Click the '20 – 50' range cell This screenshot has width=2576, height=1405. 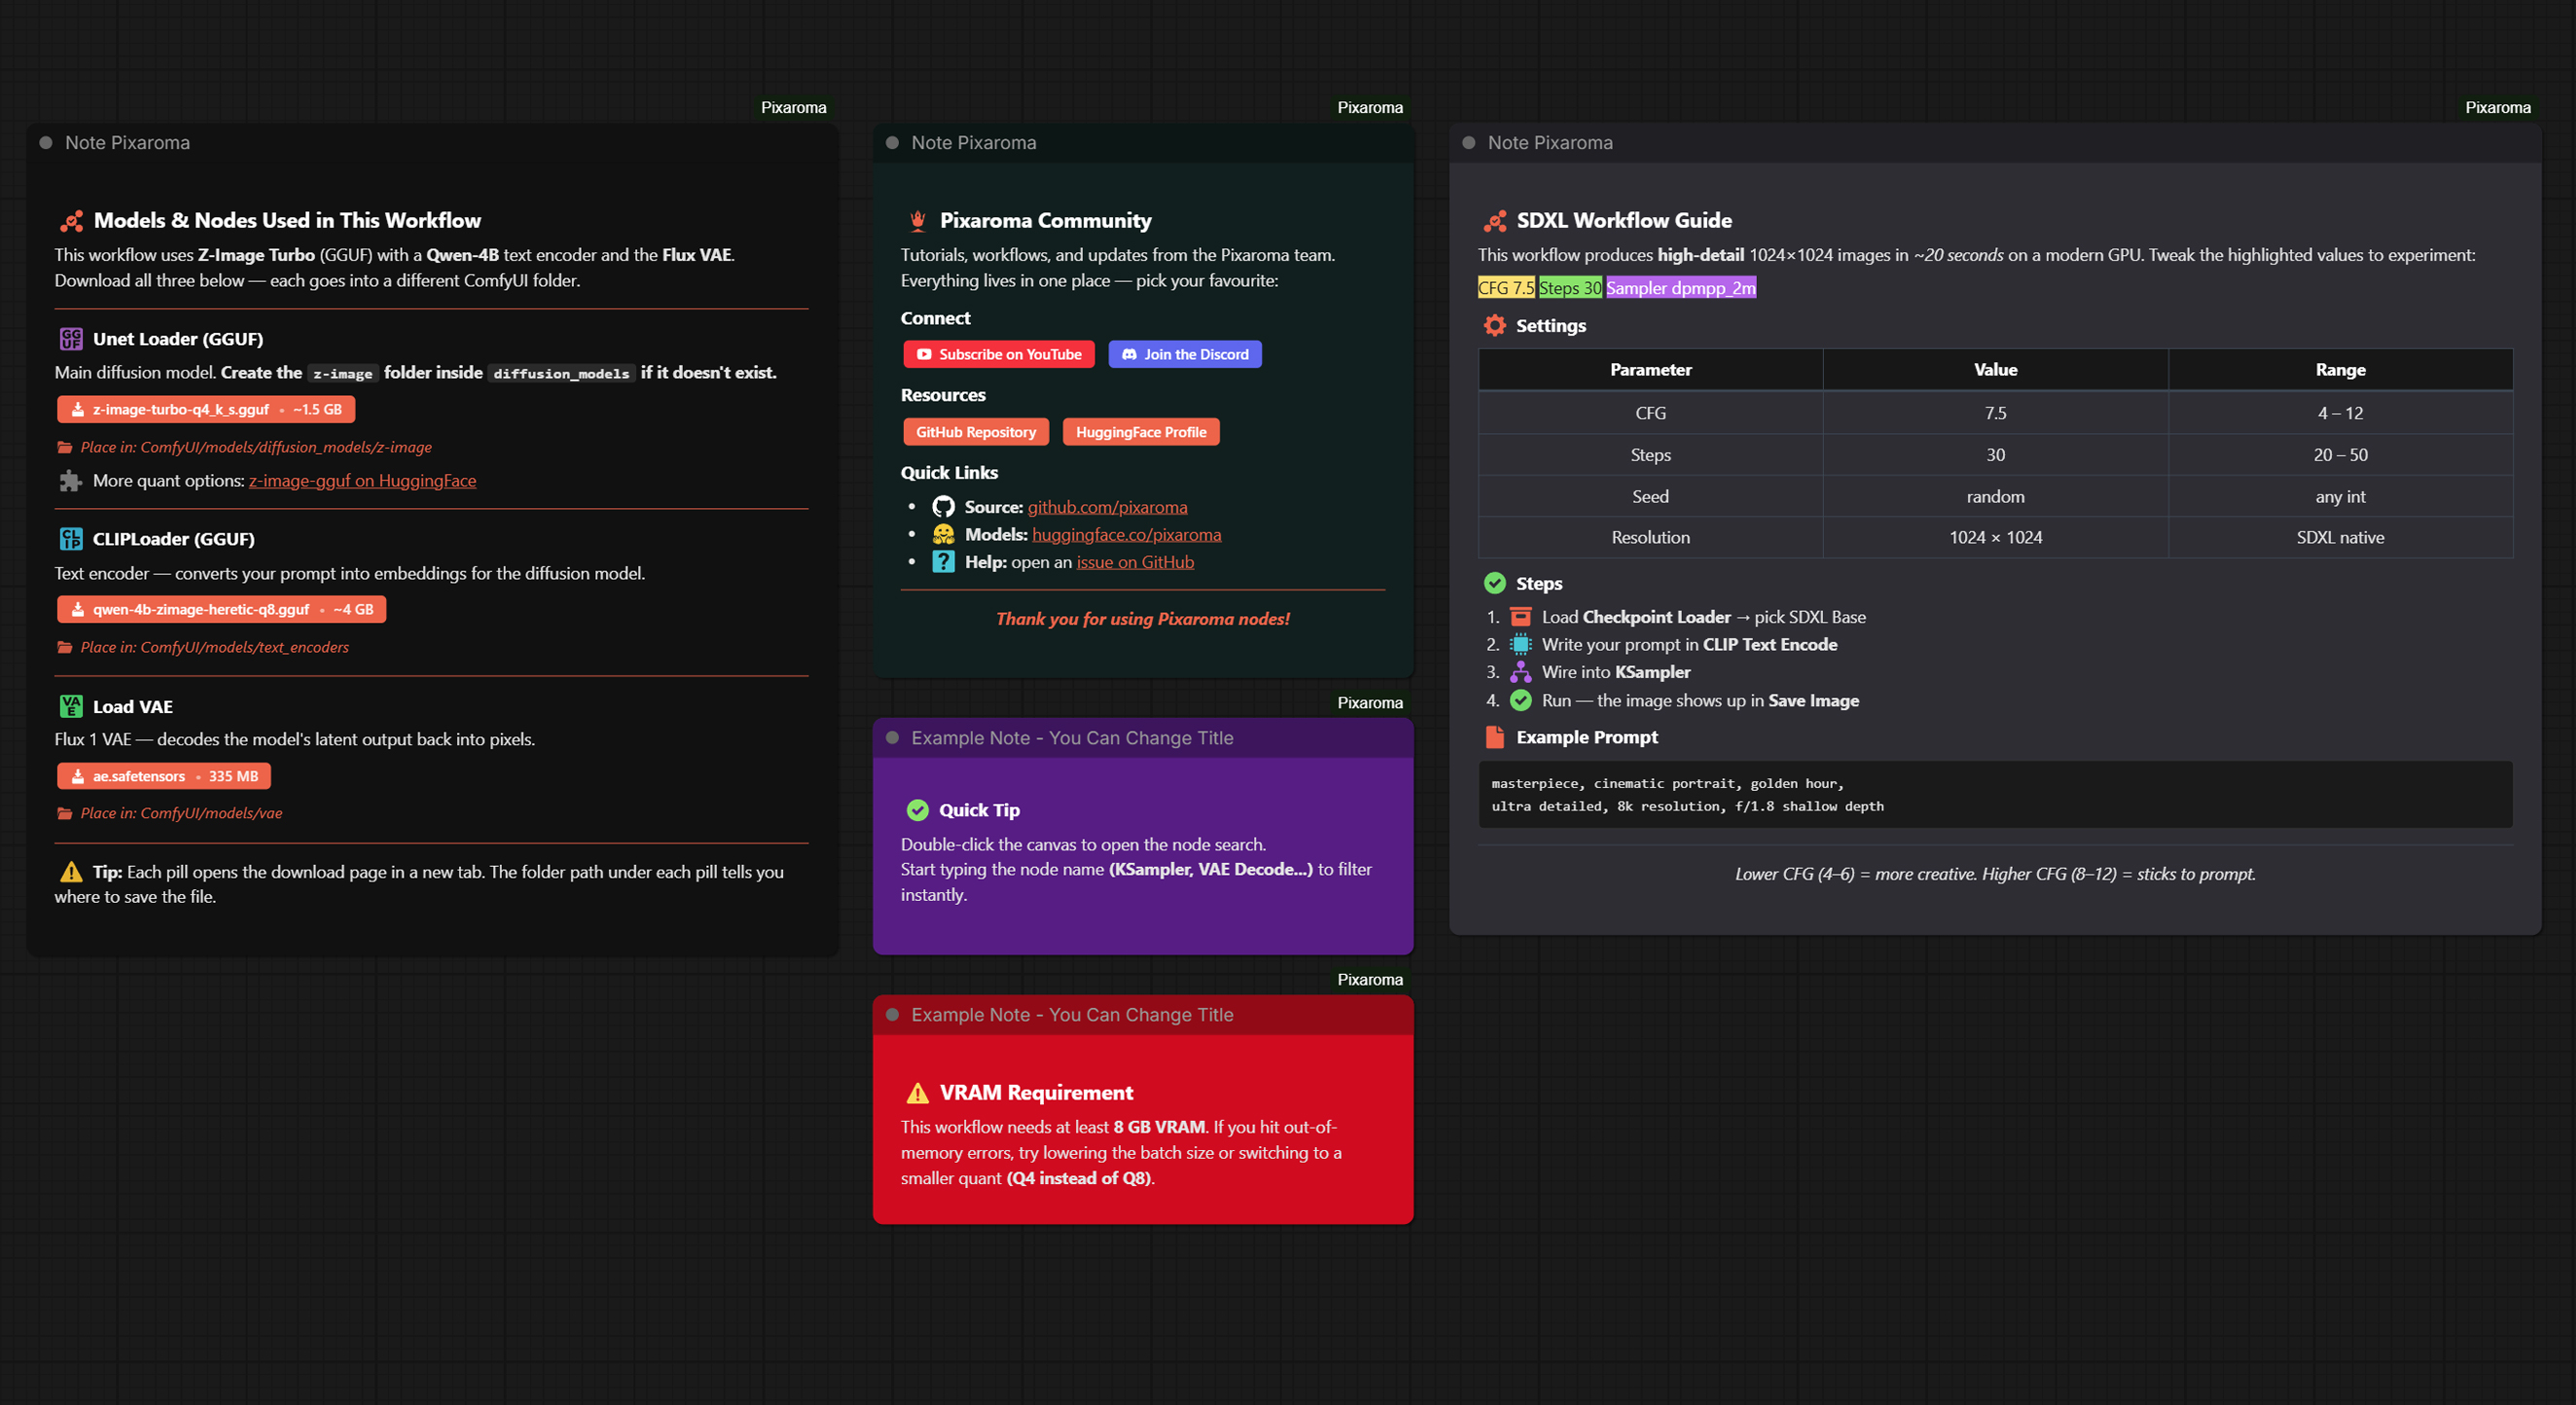click(x=2340, y=455)
